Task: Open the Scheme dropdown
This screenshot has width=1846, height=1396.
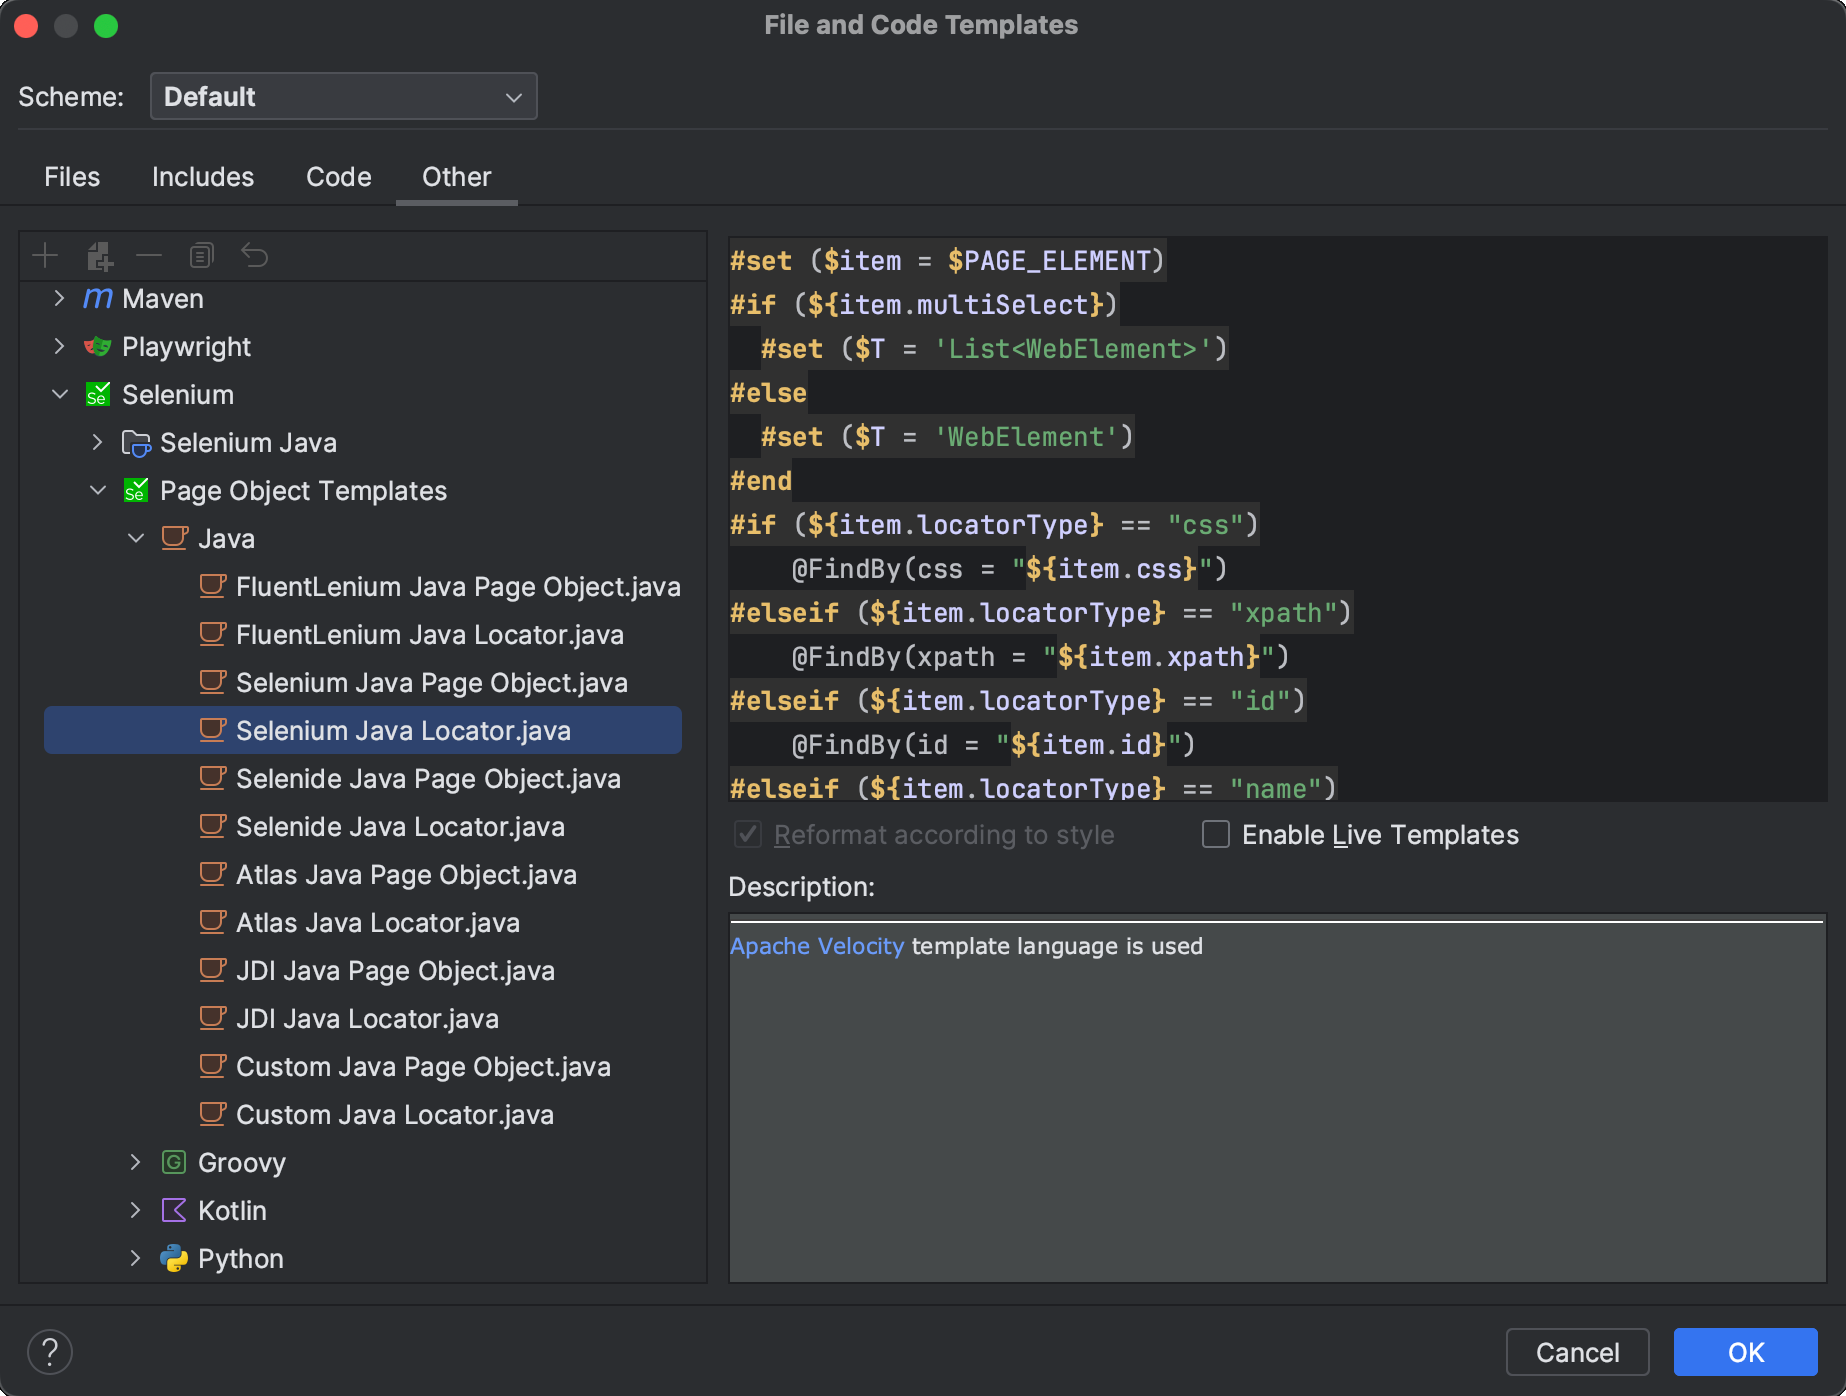Action: pos(343,96)
